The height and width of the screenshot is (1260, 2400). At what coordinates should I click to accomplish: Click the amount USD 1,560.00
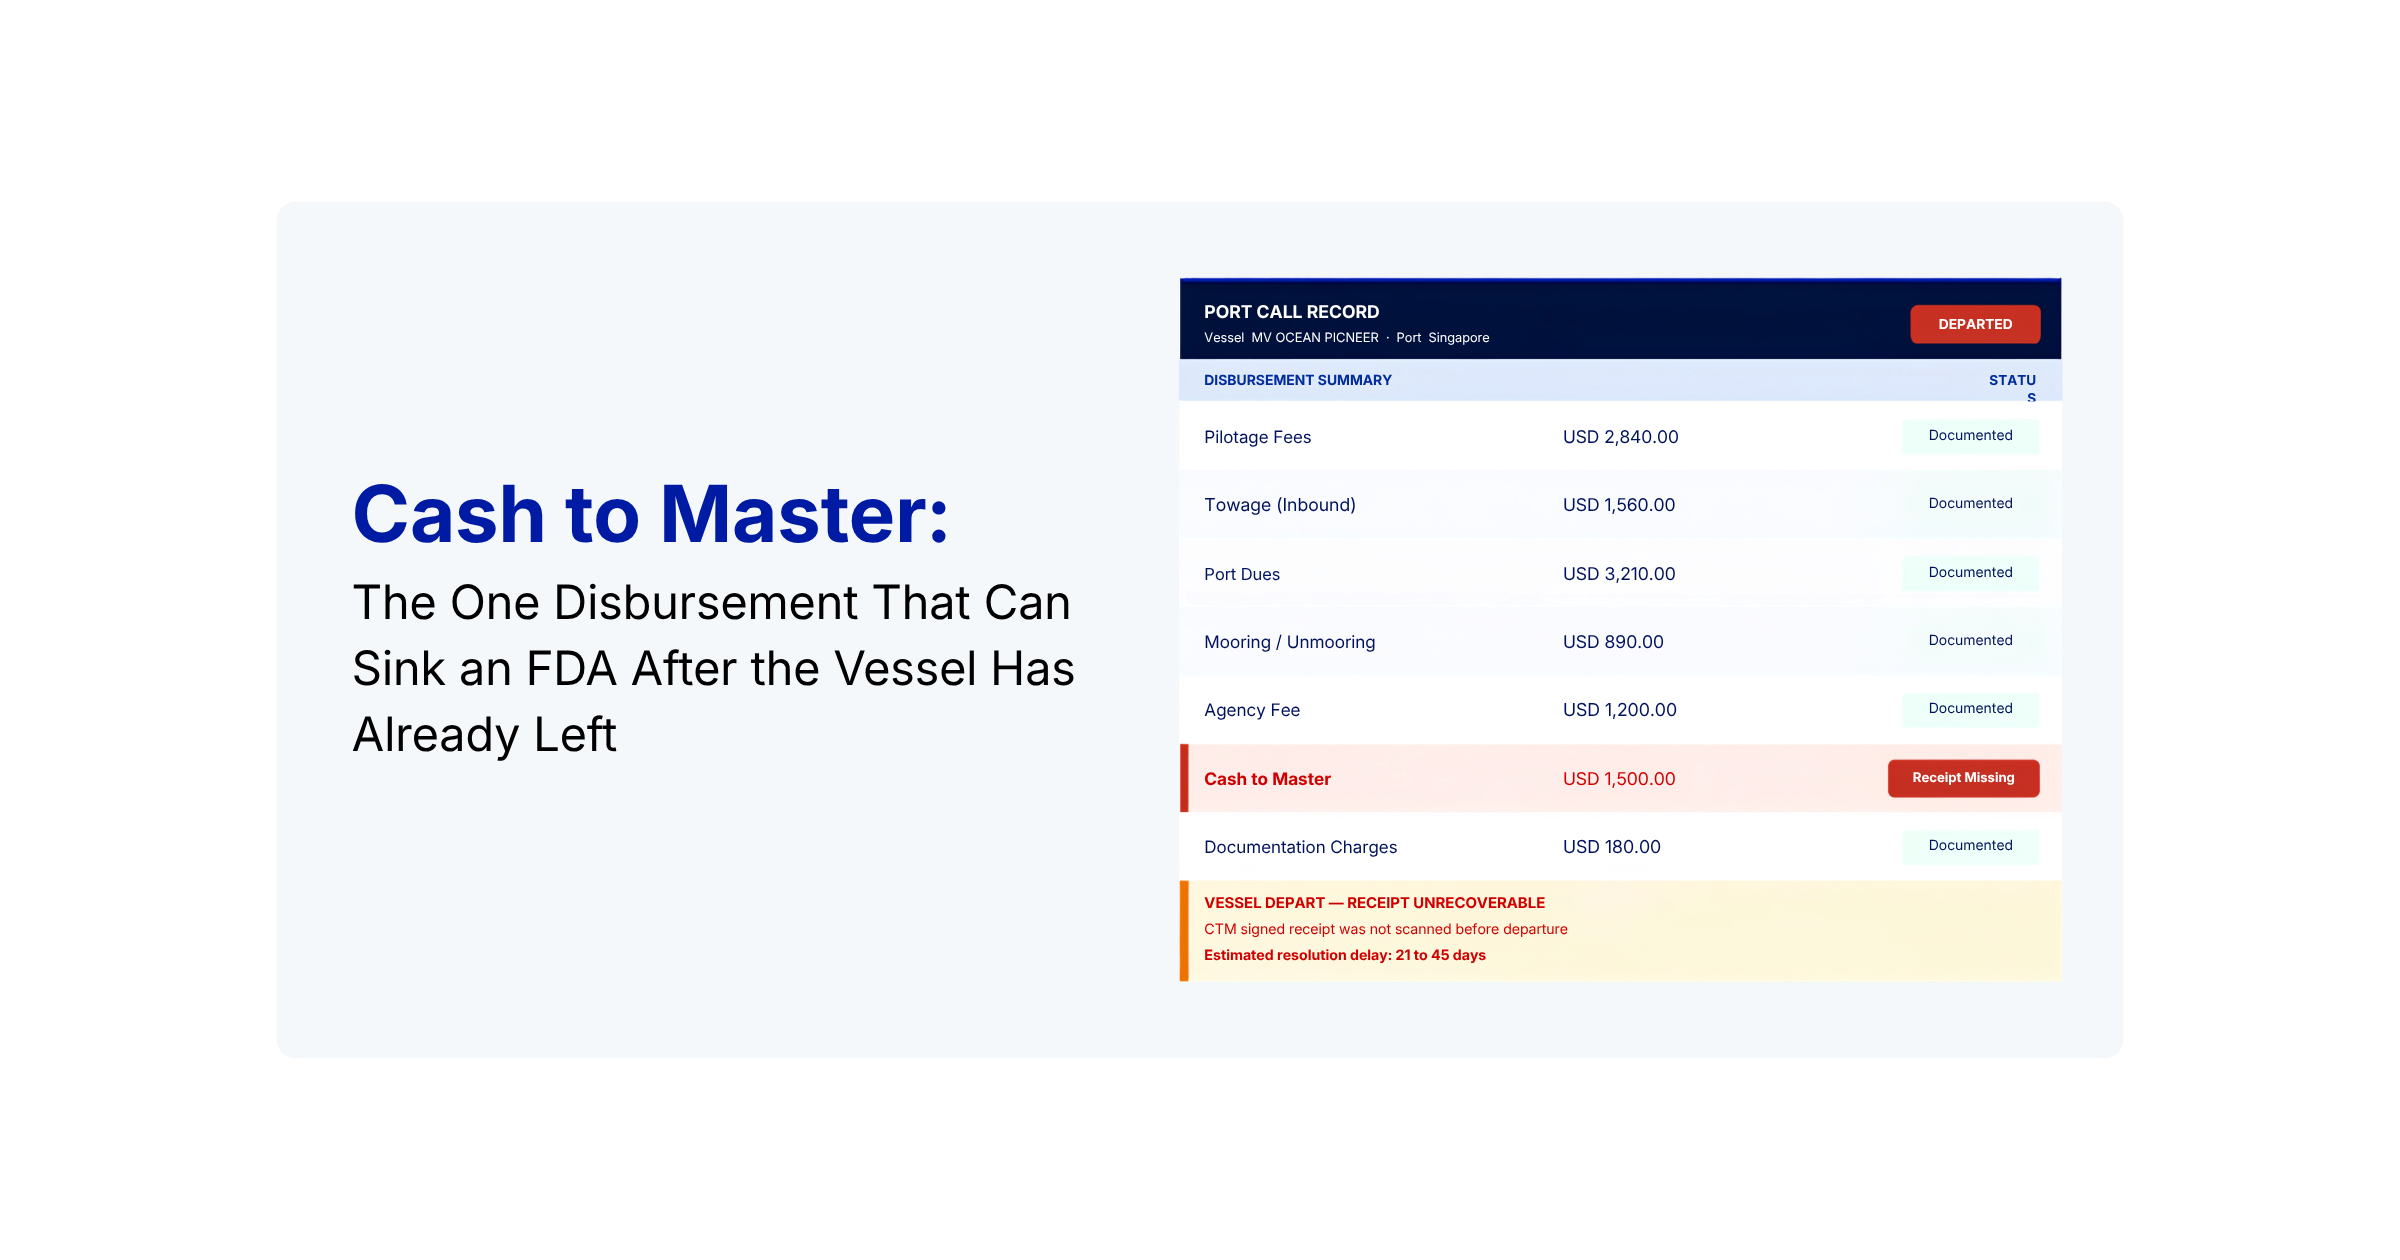pyautogui.click(x=1619, y=505)
